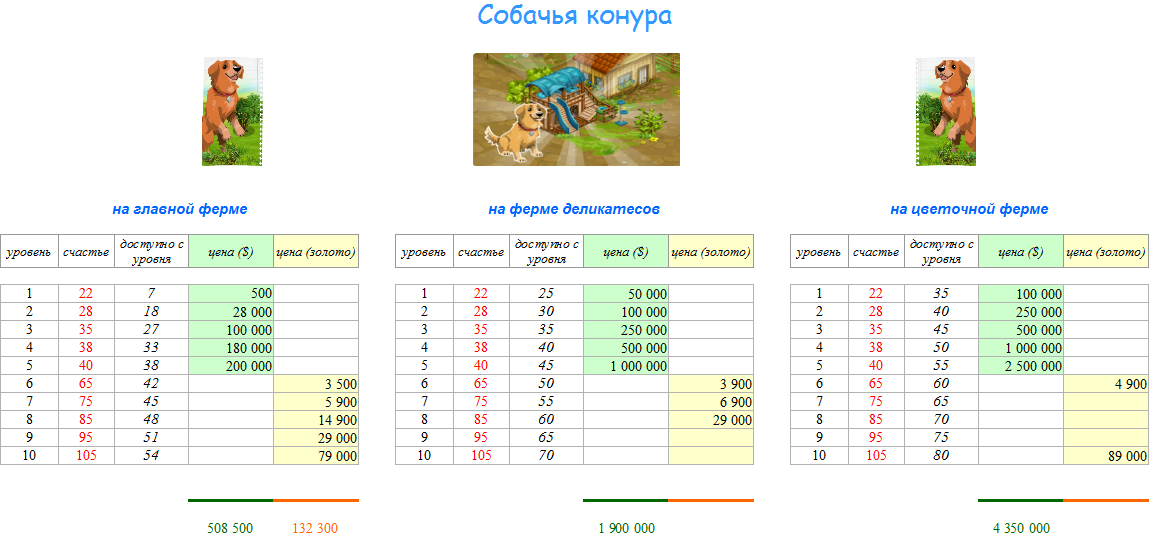Select the 'на ферме деликатесов' heading
The image size is (1154, 549).
(574, 209)
